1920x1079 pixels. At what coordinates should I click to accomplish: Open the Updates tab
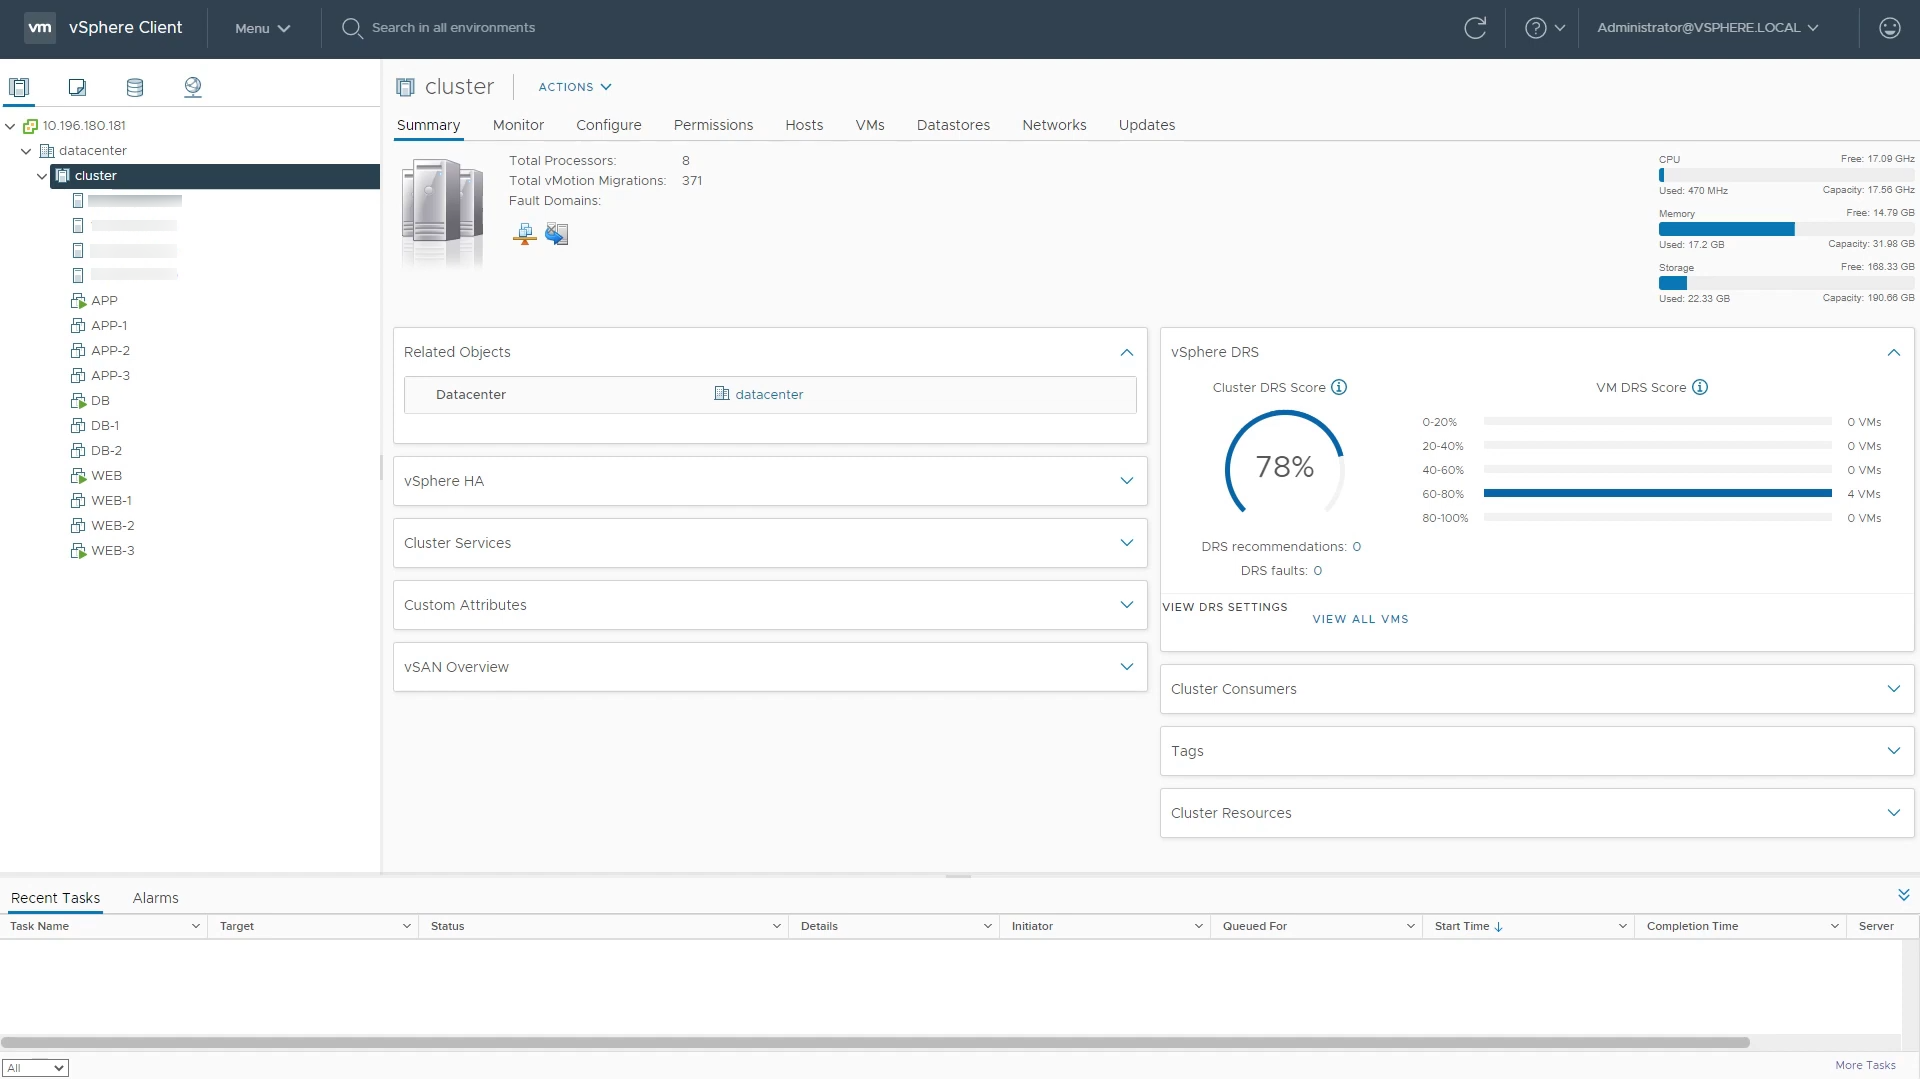[x=1147, y=125]
